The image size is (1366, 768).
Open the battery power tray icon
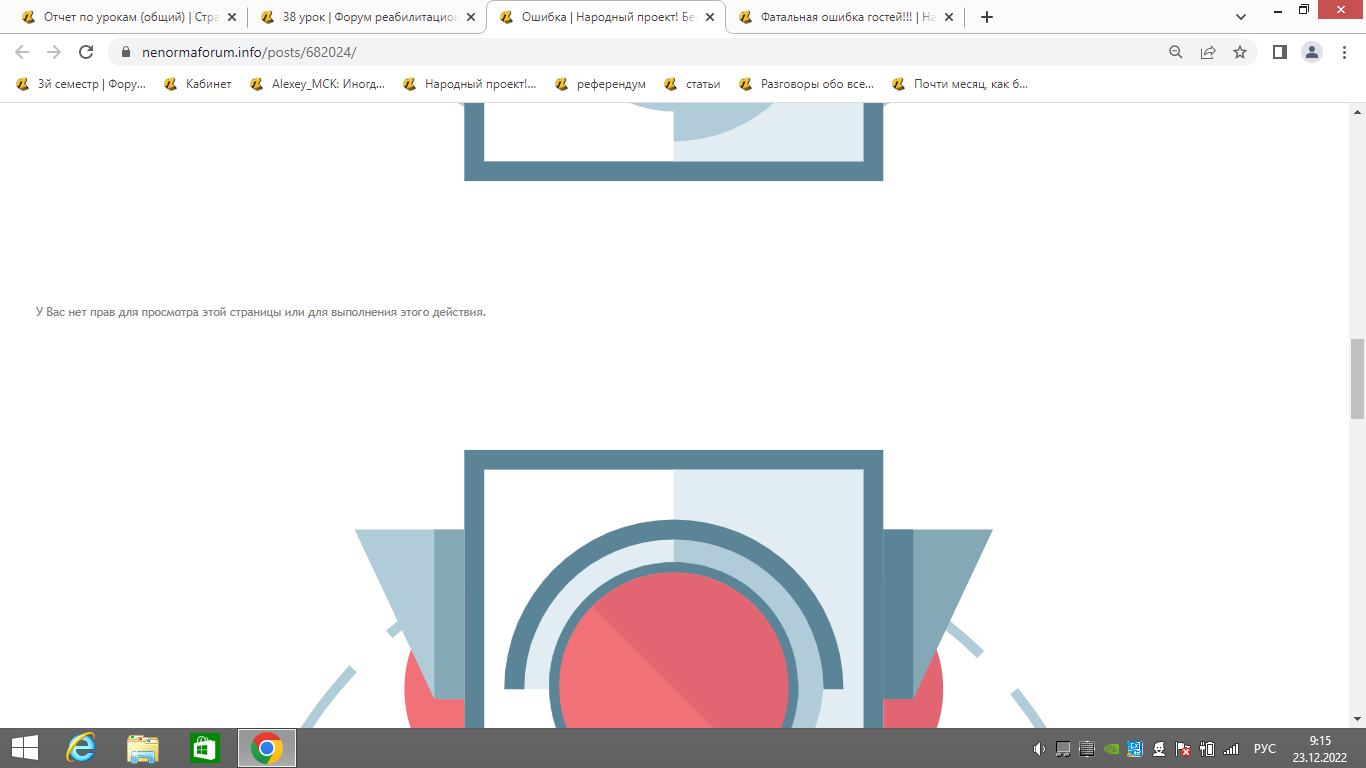(1207, 748)
